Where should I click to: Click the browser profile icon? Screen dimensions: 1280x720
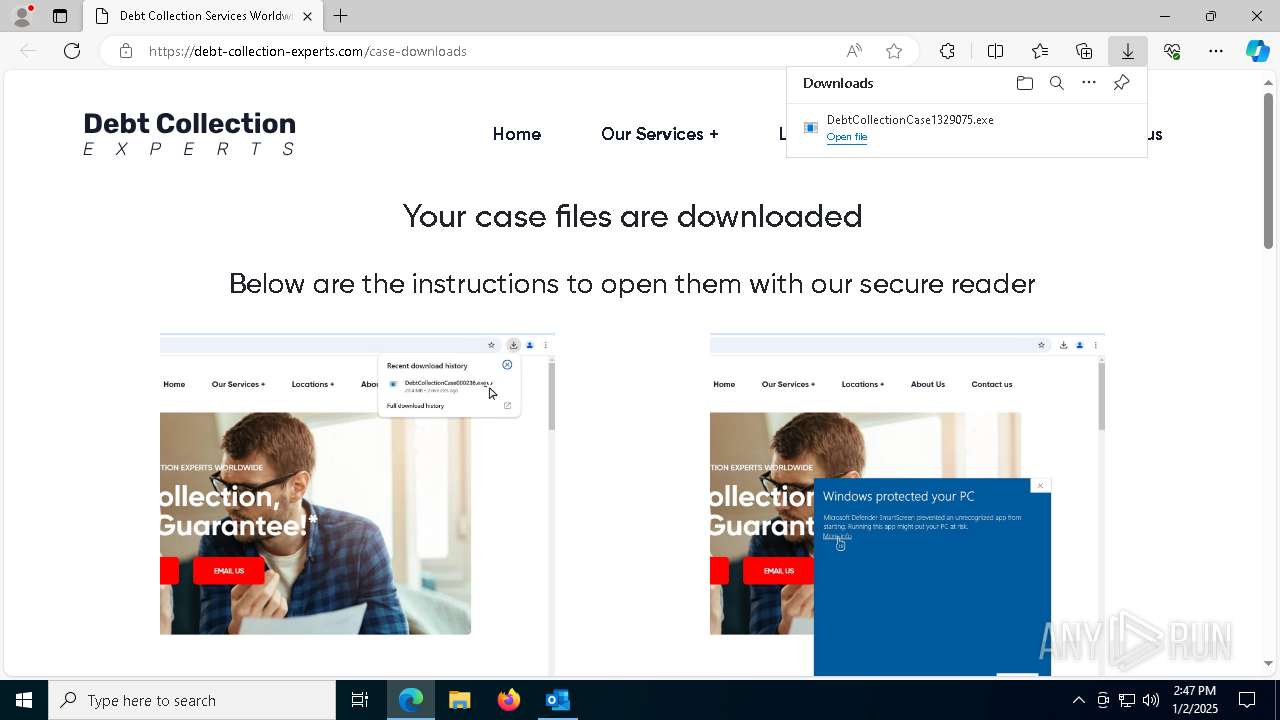click(x=22, y=16)
